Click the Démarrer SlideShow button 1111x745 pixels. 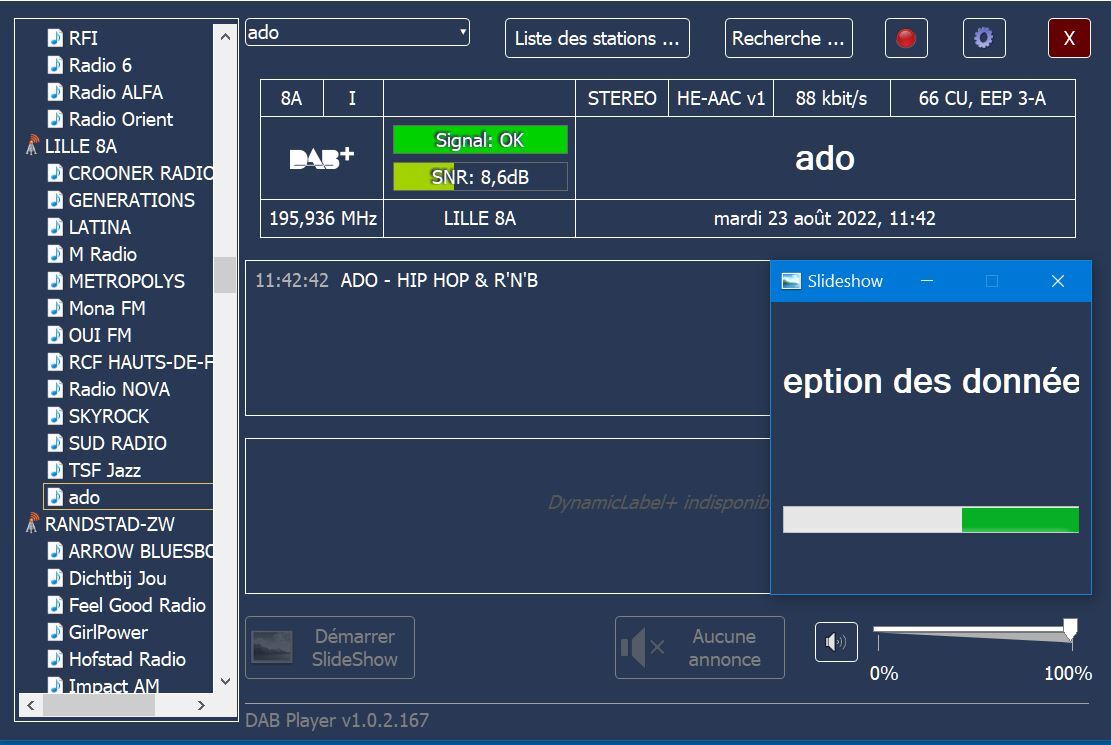coord(330,648)
